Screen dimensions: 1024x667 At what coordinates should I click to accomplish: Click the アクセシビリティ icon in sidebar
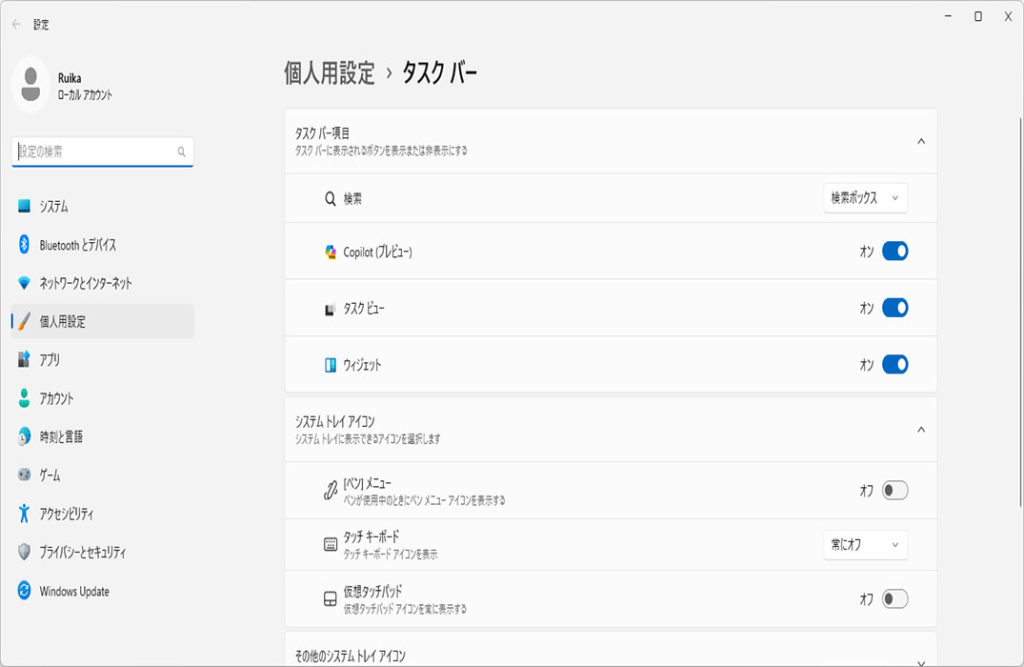pyautogui.click(x=24, y=514)
